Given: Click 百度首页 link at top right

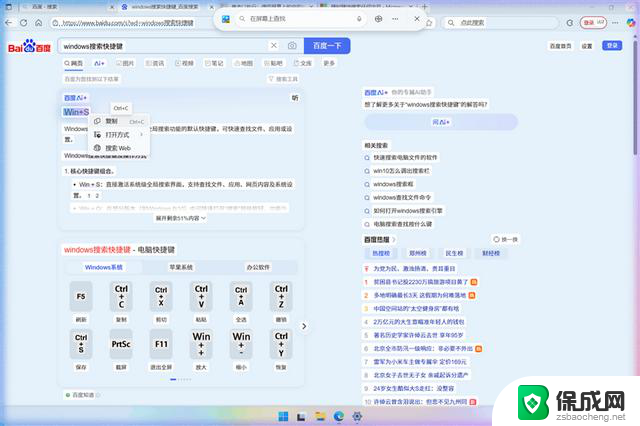Looking at the screenshot, I should click(560, 46).
